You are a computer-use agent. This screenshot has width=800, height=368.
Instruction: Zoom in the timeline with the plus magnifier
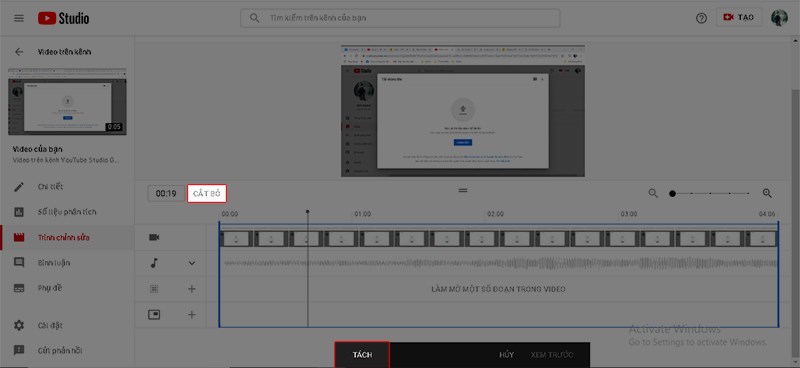coord(767,193)
